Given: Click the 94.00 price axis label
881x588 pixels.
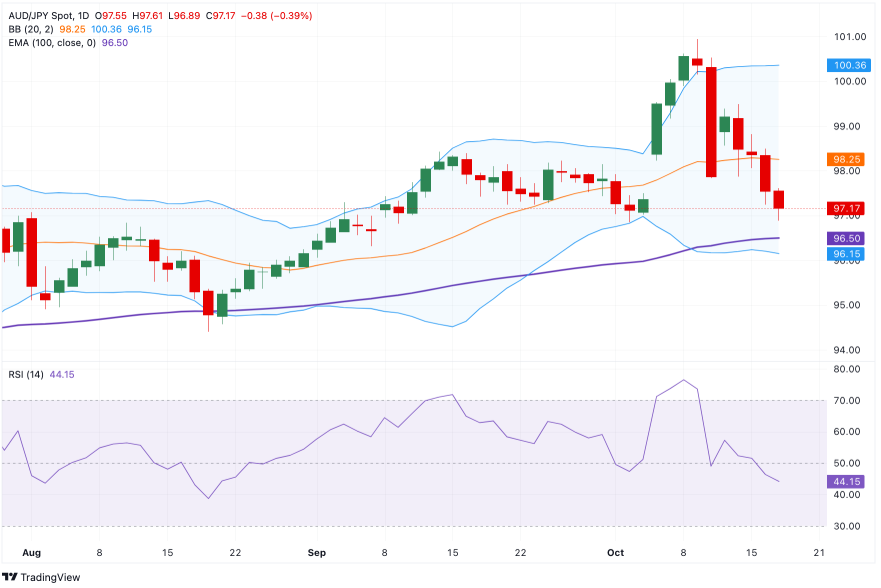Looking at the screenshot, I should (x=850, y=350).
